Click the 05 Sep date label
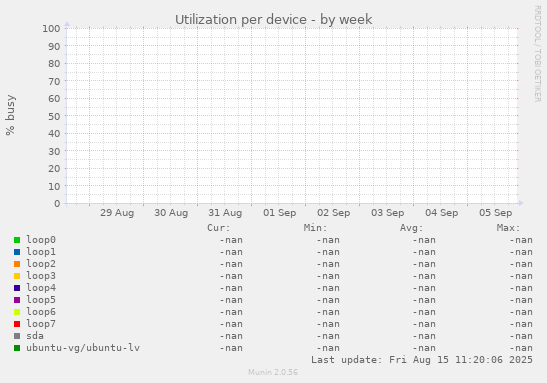The height and width of the screenshot is (383, 547). [x=496, y=213]
